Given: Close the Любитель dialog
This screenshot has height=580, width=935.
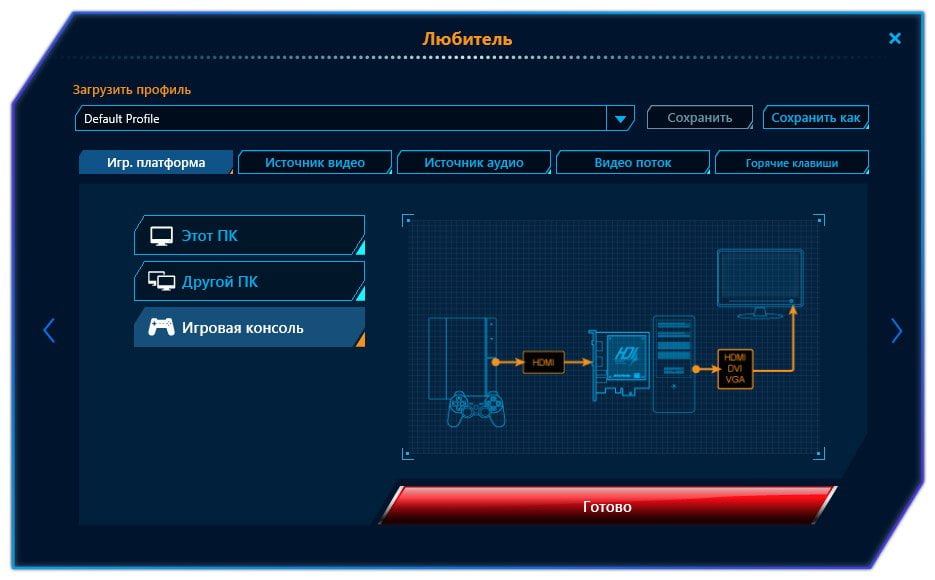Looking at the screenshot, I should click(x=894, y=38).
